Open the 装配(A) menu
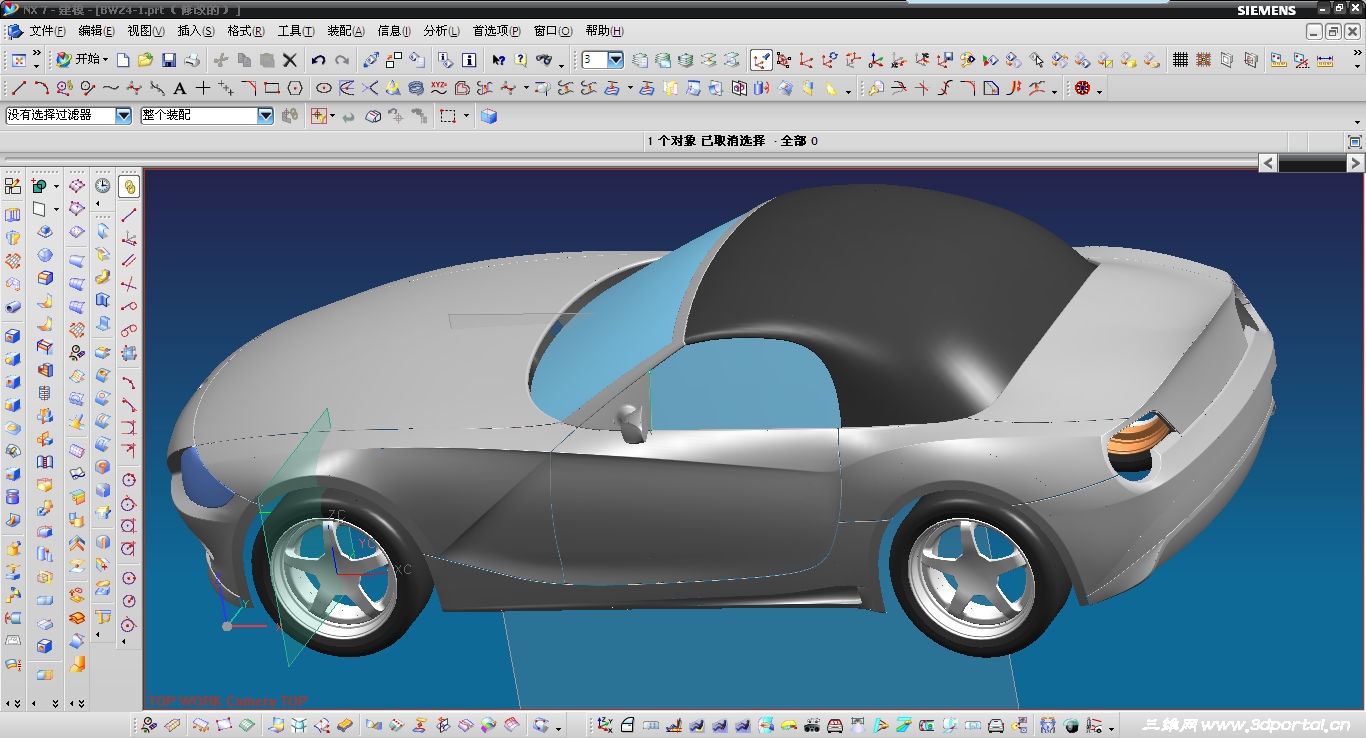1366x738 pixels. [x=346, y=31]
